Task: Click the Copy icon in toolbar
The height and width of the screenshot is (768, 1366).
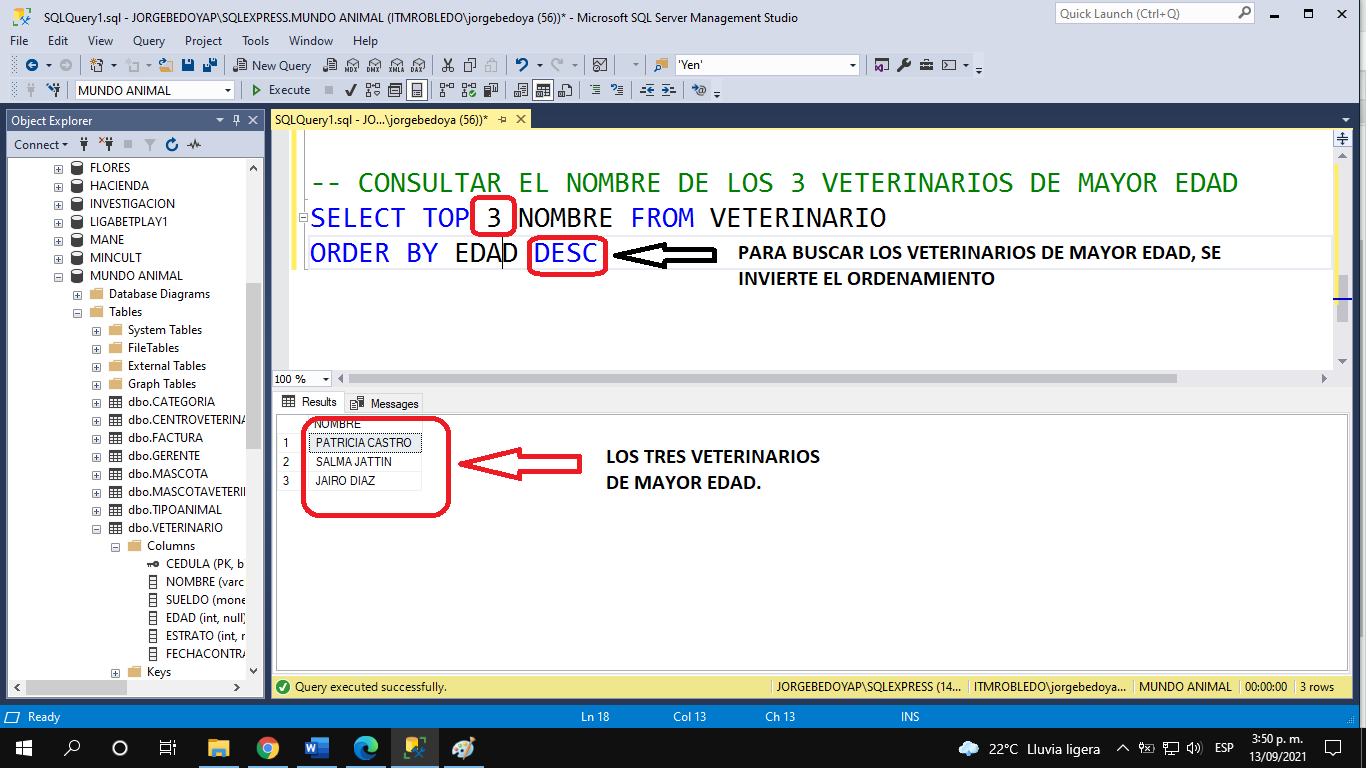Action: [x=469, y=65]
